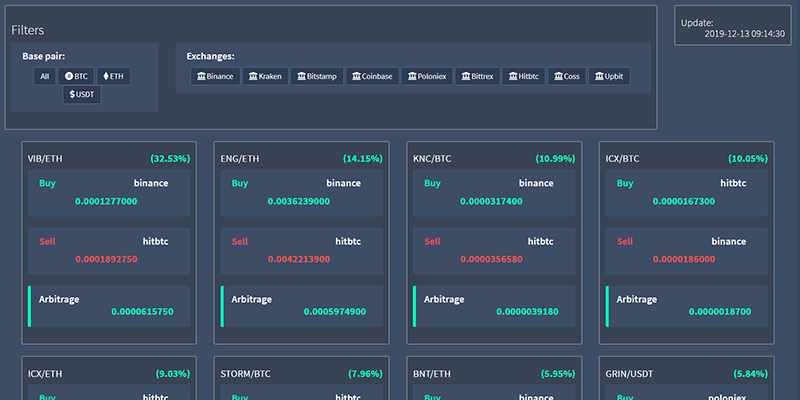Click ENG/ETH arbitrage value 0.0005974900

tap(335, 312)
